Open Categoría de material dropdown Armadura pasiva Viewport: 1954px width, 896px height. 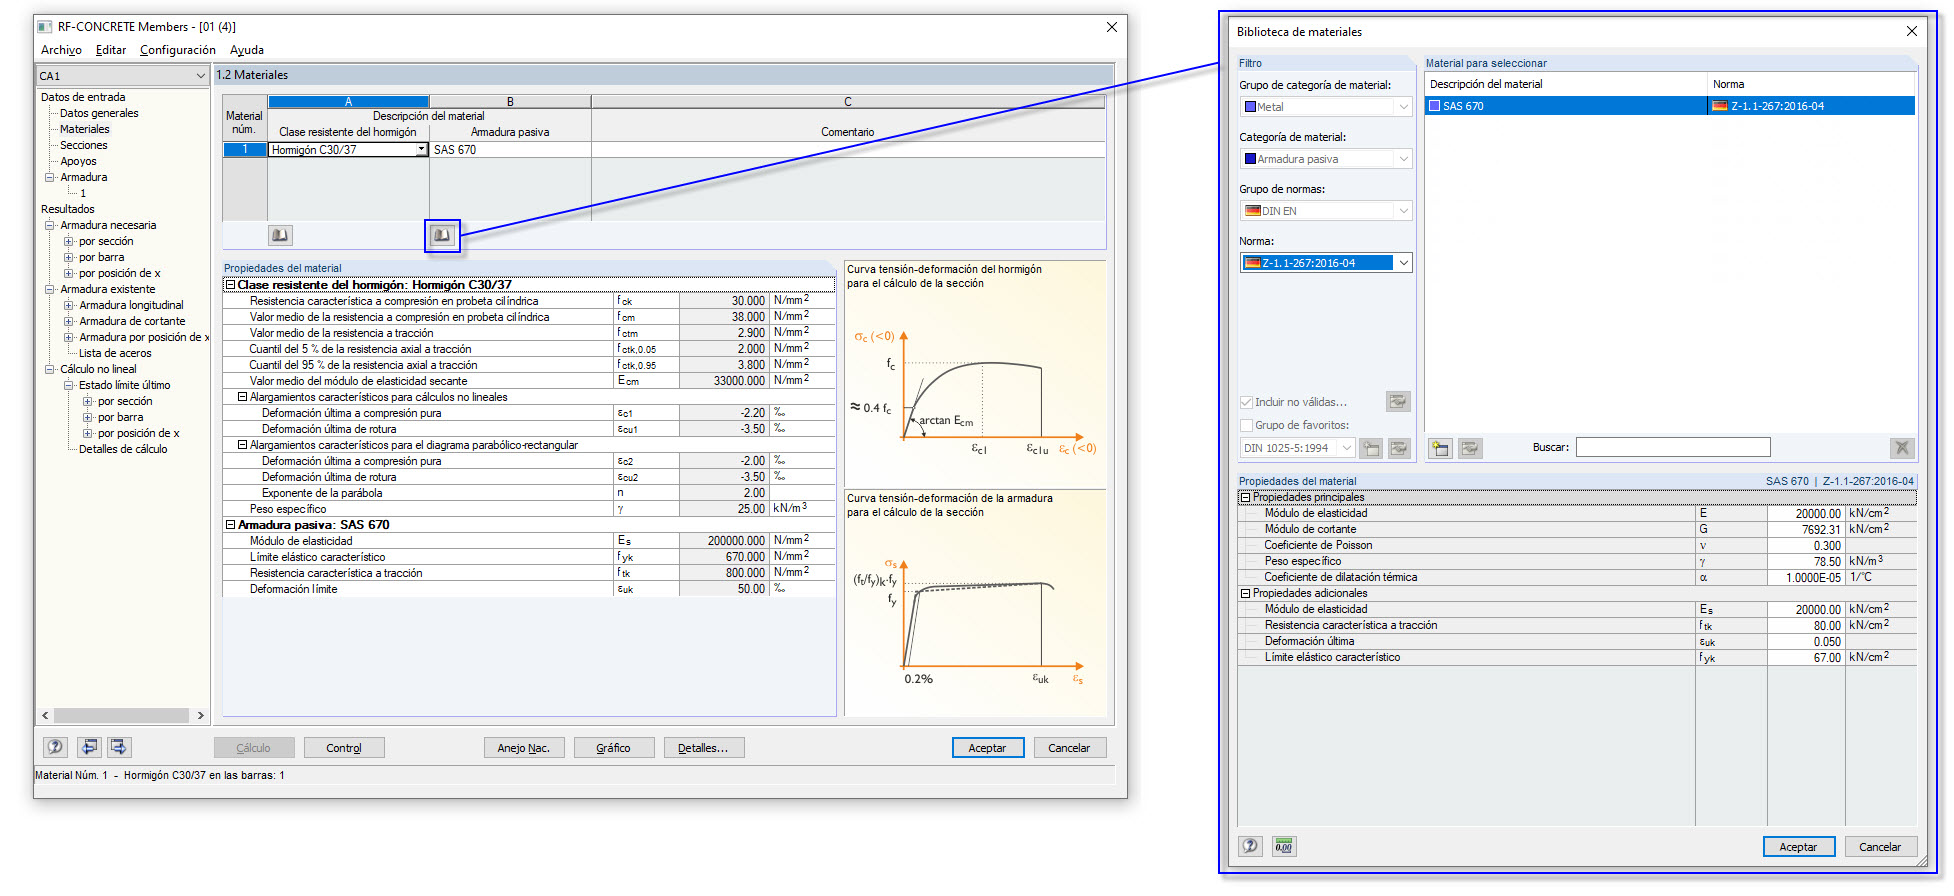pyautogui.click(x=1404, y=159)
